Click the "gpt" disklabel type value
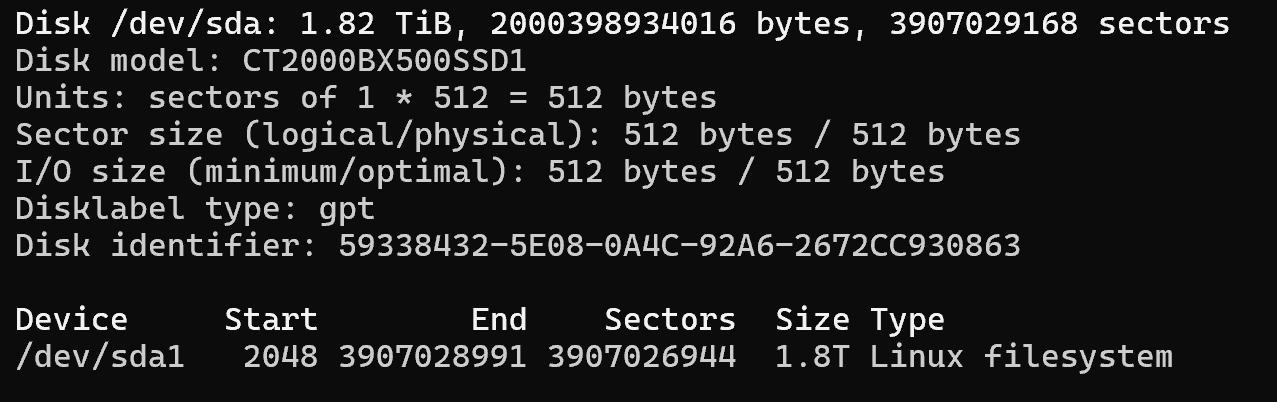The height and width of the screenshot is (402, 1277). pos(346,208)
